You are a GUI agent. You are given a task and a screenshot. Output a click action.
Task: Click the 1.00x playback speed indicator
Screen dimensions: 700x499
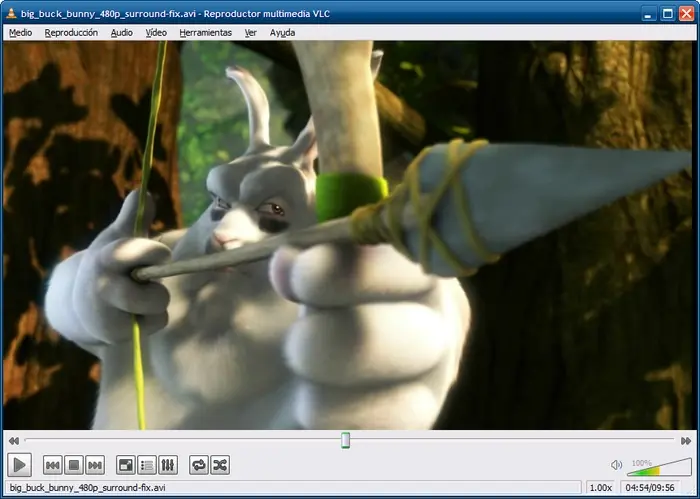601,487
